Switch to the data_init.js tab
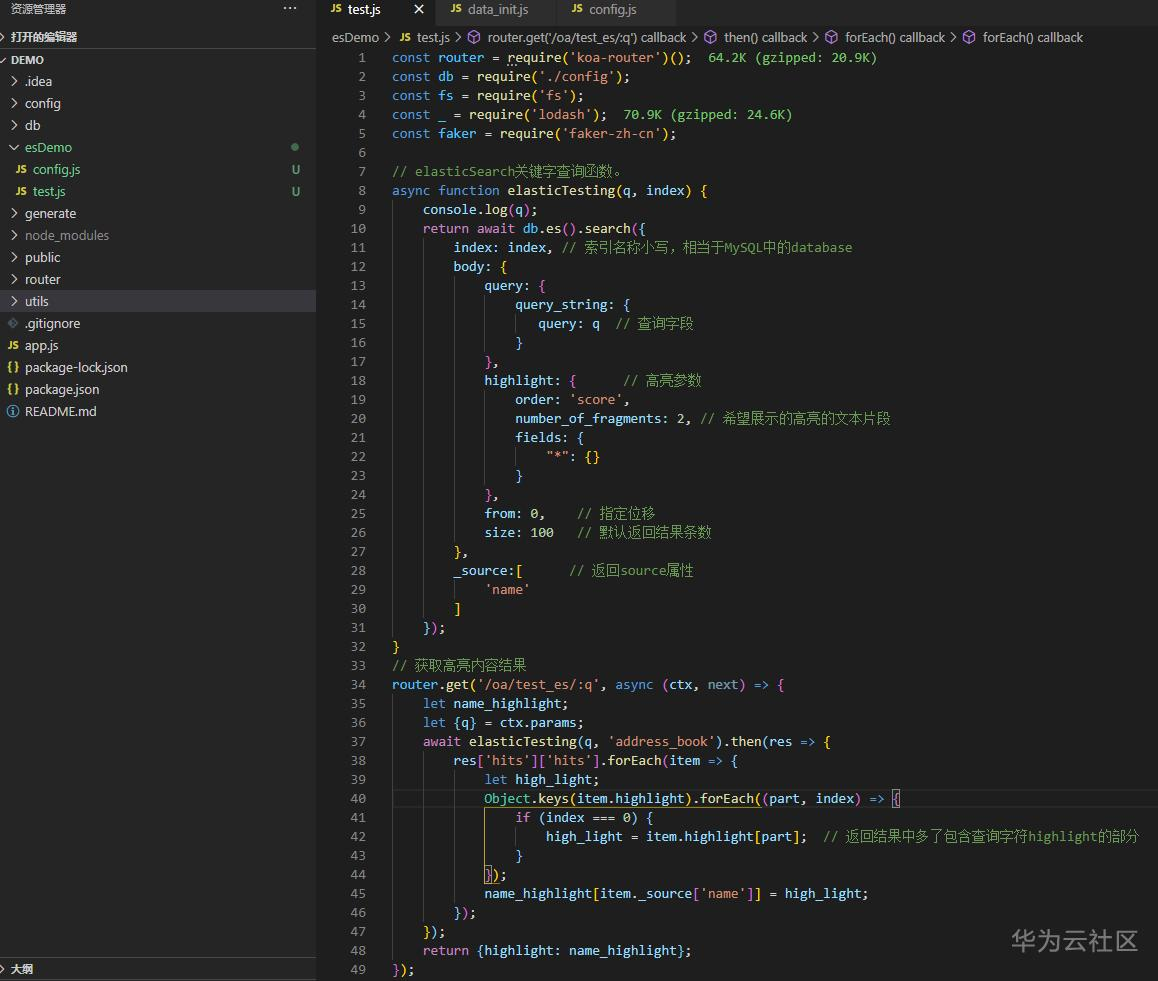The height and width of the screenshot is (981, 1158). click(497, 10)
